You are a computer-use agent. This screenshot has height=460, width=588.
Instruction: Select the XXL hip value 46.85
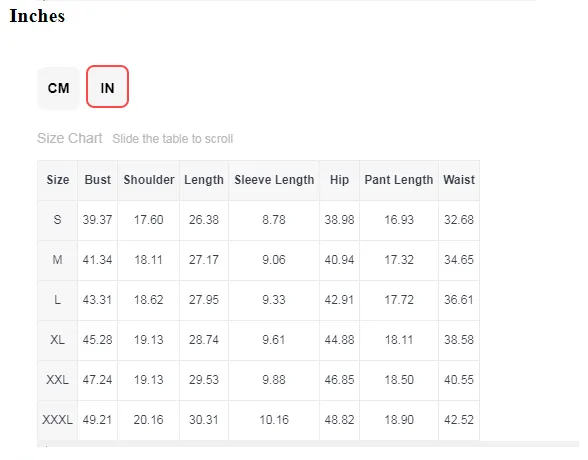tap(339, 380)
